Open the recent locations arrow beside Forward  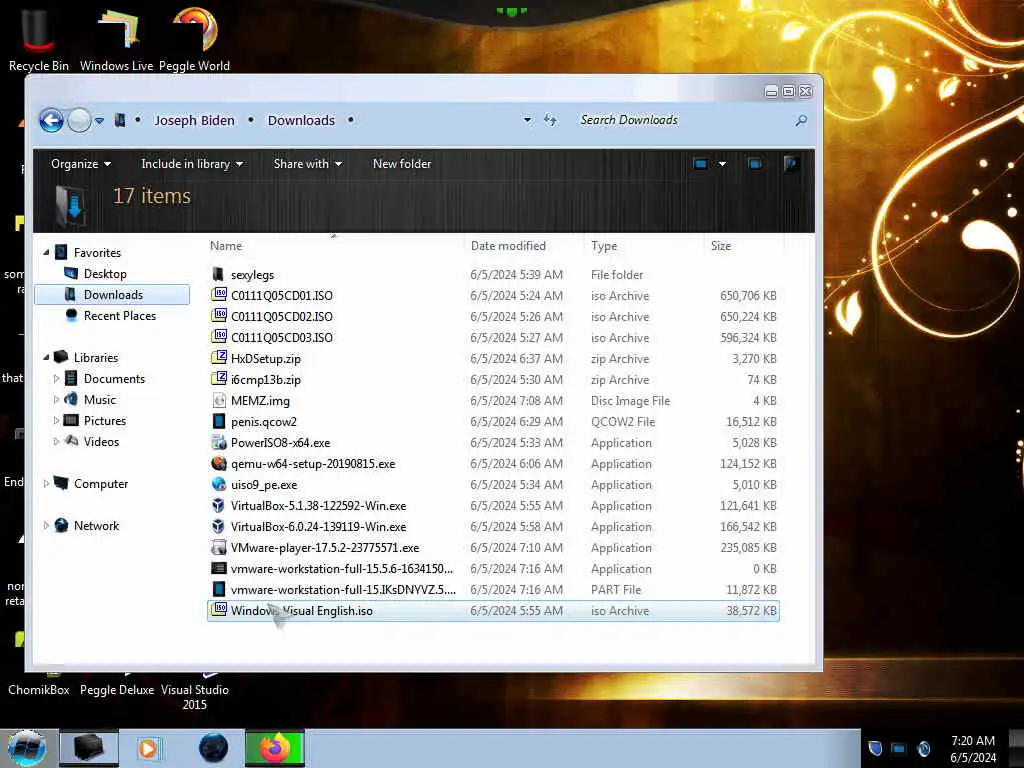coord(99,121)
